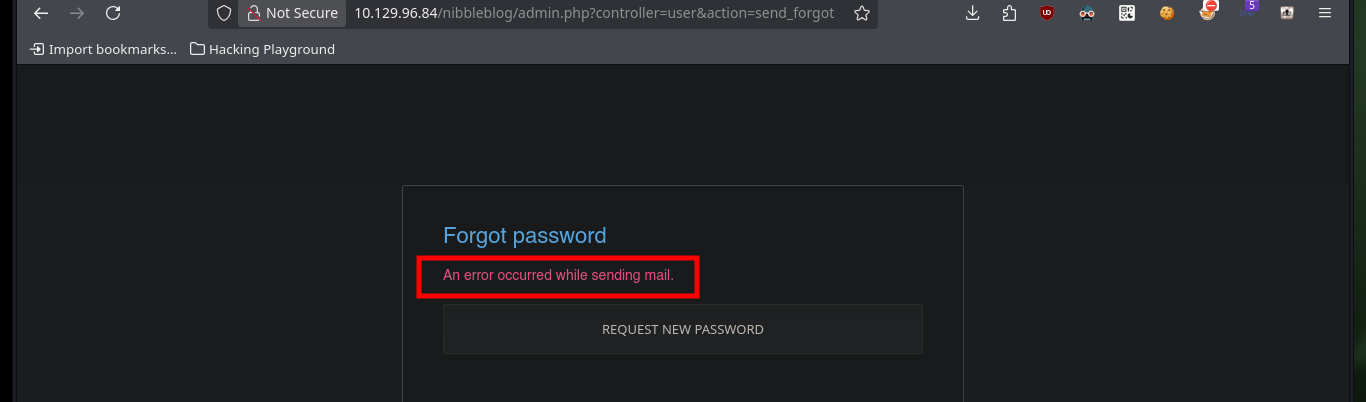Screen dimensions: 1366x402
Task: Open the photo-thumbnail extension icon
Action: click(1287, 13)
